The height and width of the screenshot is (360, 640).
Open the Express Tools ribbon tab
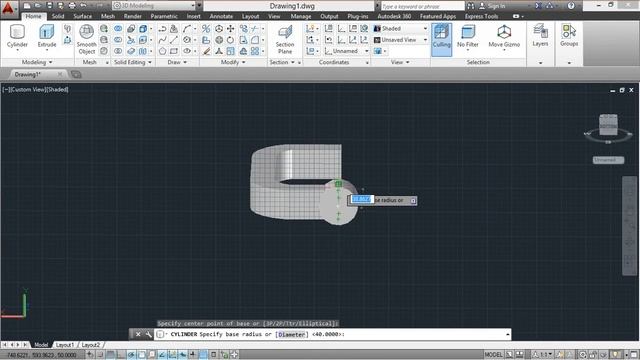[482, 16]
